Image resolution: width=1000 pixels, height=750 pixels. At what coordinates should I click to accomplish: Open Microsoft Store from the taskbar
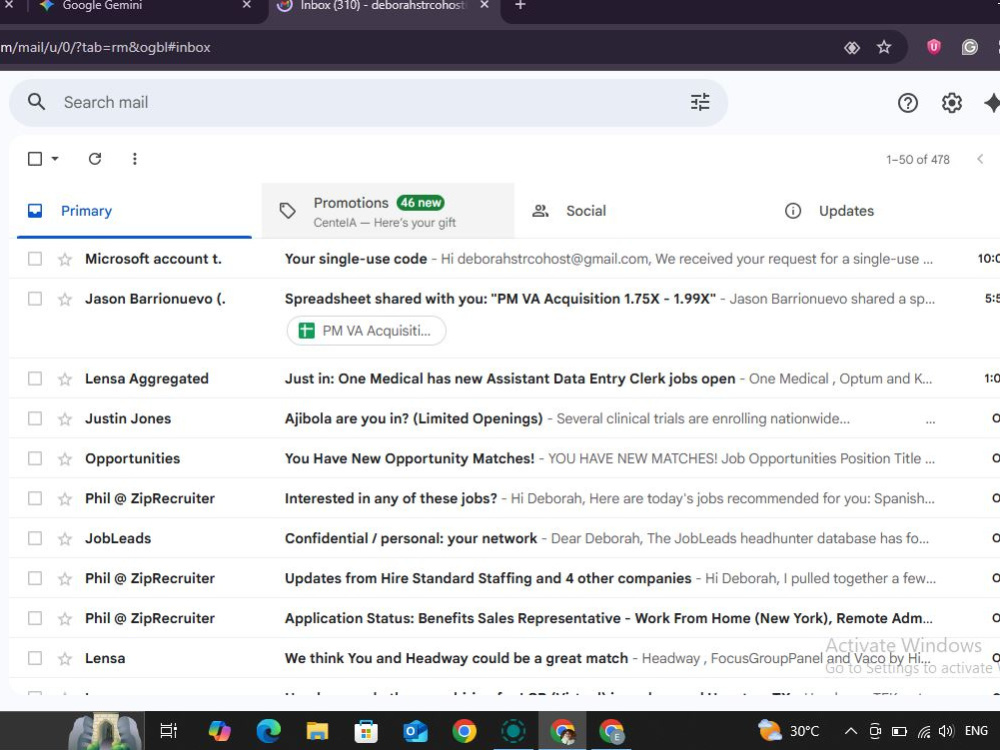click(366, 731)
